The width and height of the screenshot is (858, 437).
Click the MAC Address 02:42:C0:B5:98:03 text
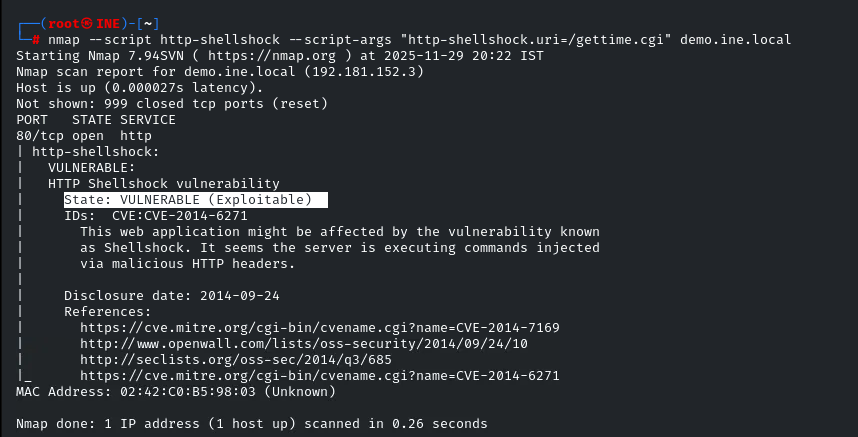[x=147, y=392]
